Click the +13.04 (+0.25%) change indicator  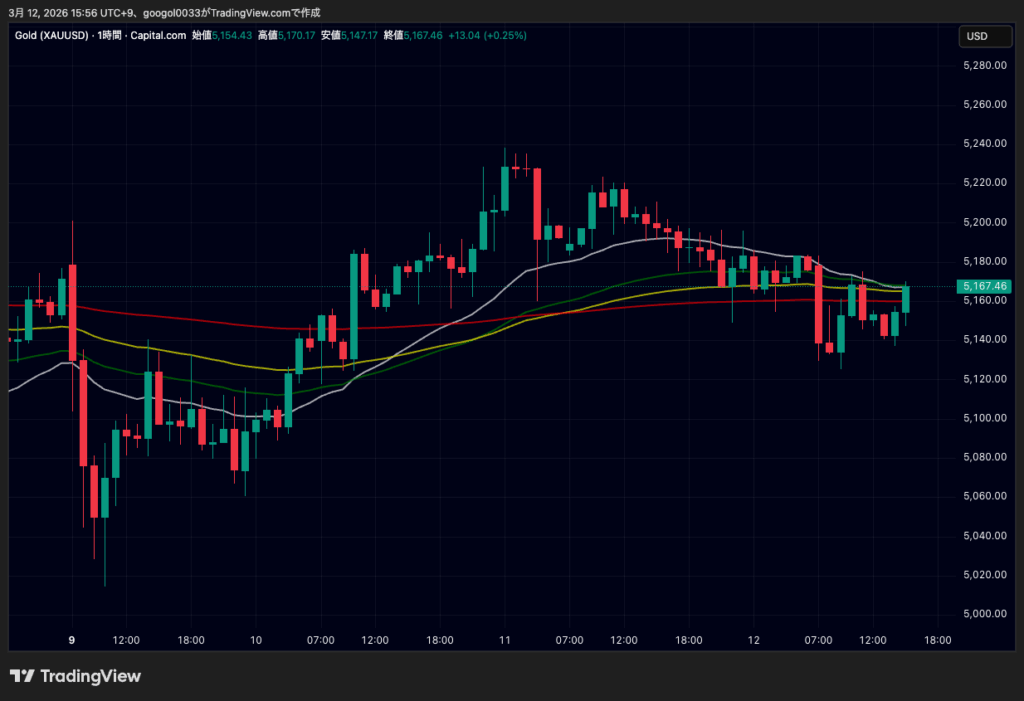pyautogui.click(x=487, y=36)
